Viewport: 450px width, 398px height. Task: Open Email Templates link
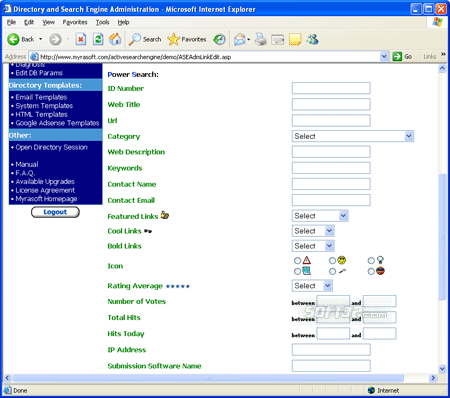[41, 97]
